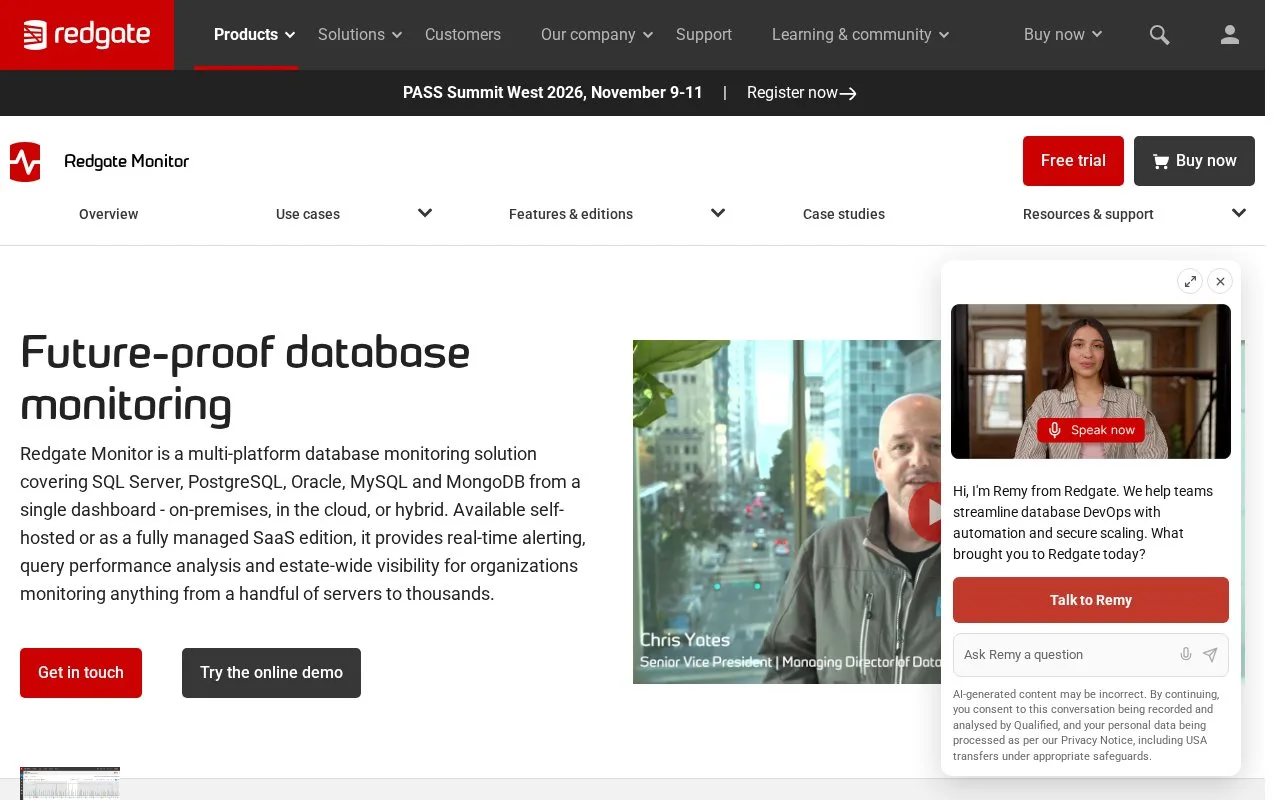Expand the Features & editions chevron
The width and height of the screenshot is (1280, 800).
click(718, 213)
